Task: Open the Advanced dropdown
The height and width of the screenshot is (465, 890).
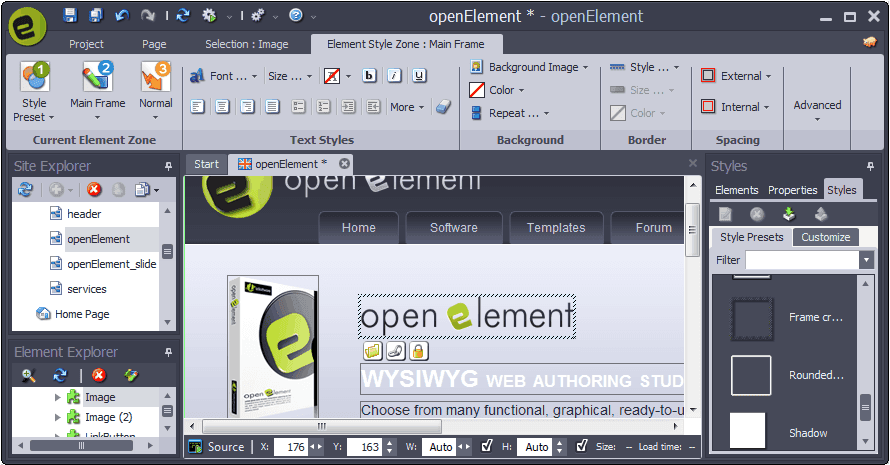Action: (817, 110)
